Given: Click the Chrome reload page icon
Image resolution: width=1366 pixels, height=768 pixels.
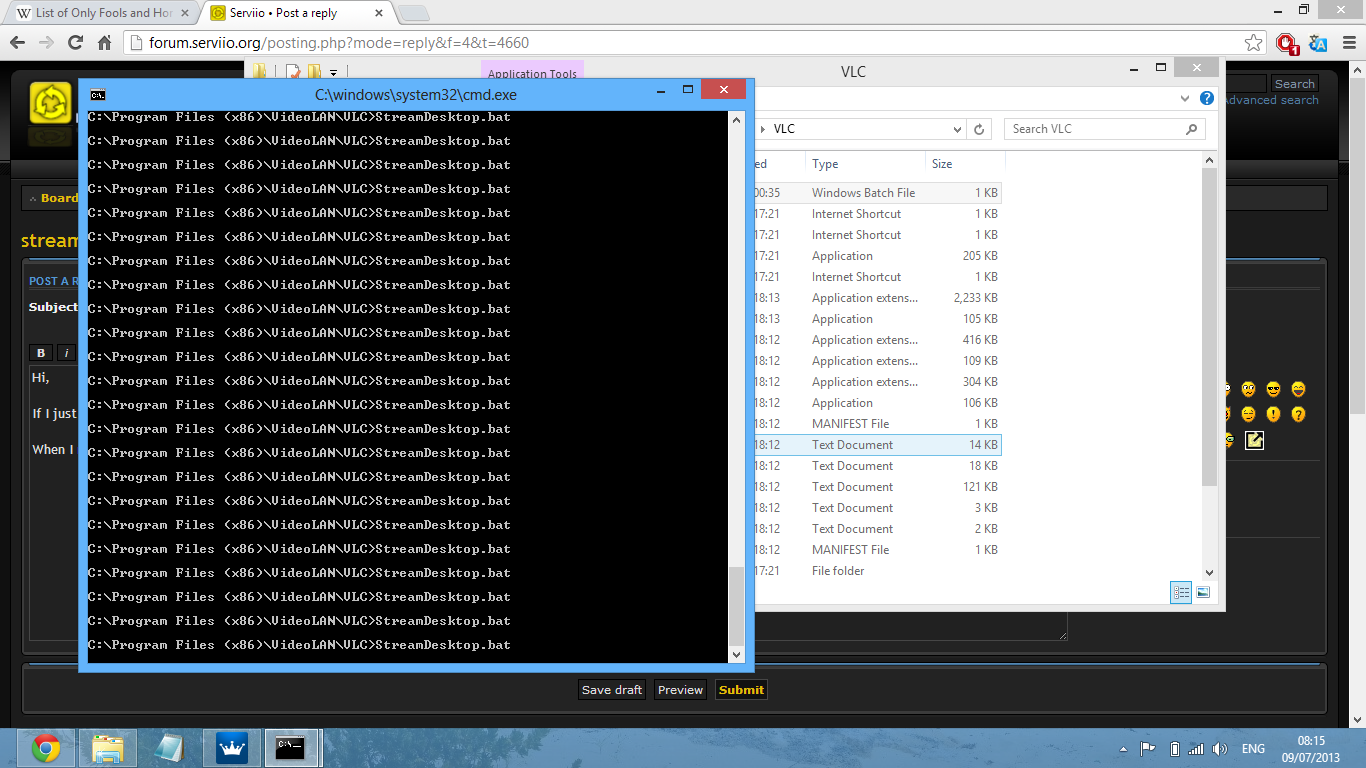Looking at the screenshot, I should tap(75, 43).
